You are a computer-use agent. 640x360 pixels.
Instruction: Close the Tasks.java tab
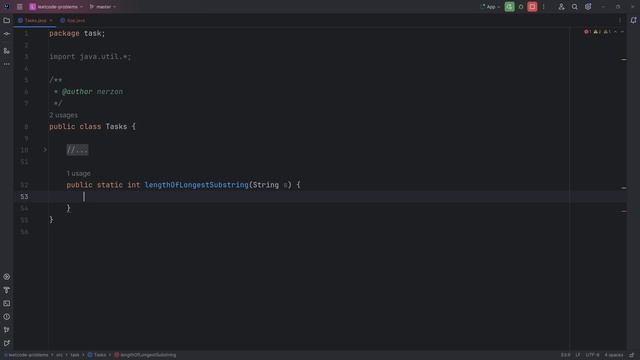tap(51, 20)
